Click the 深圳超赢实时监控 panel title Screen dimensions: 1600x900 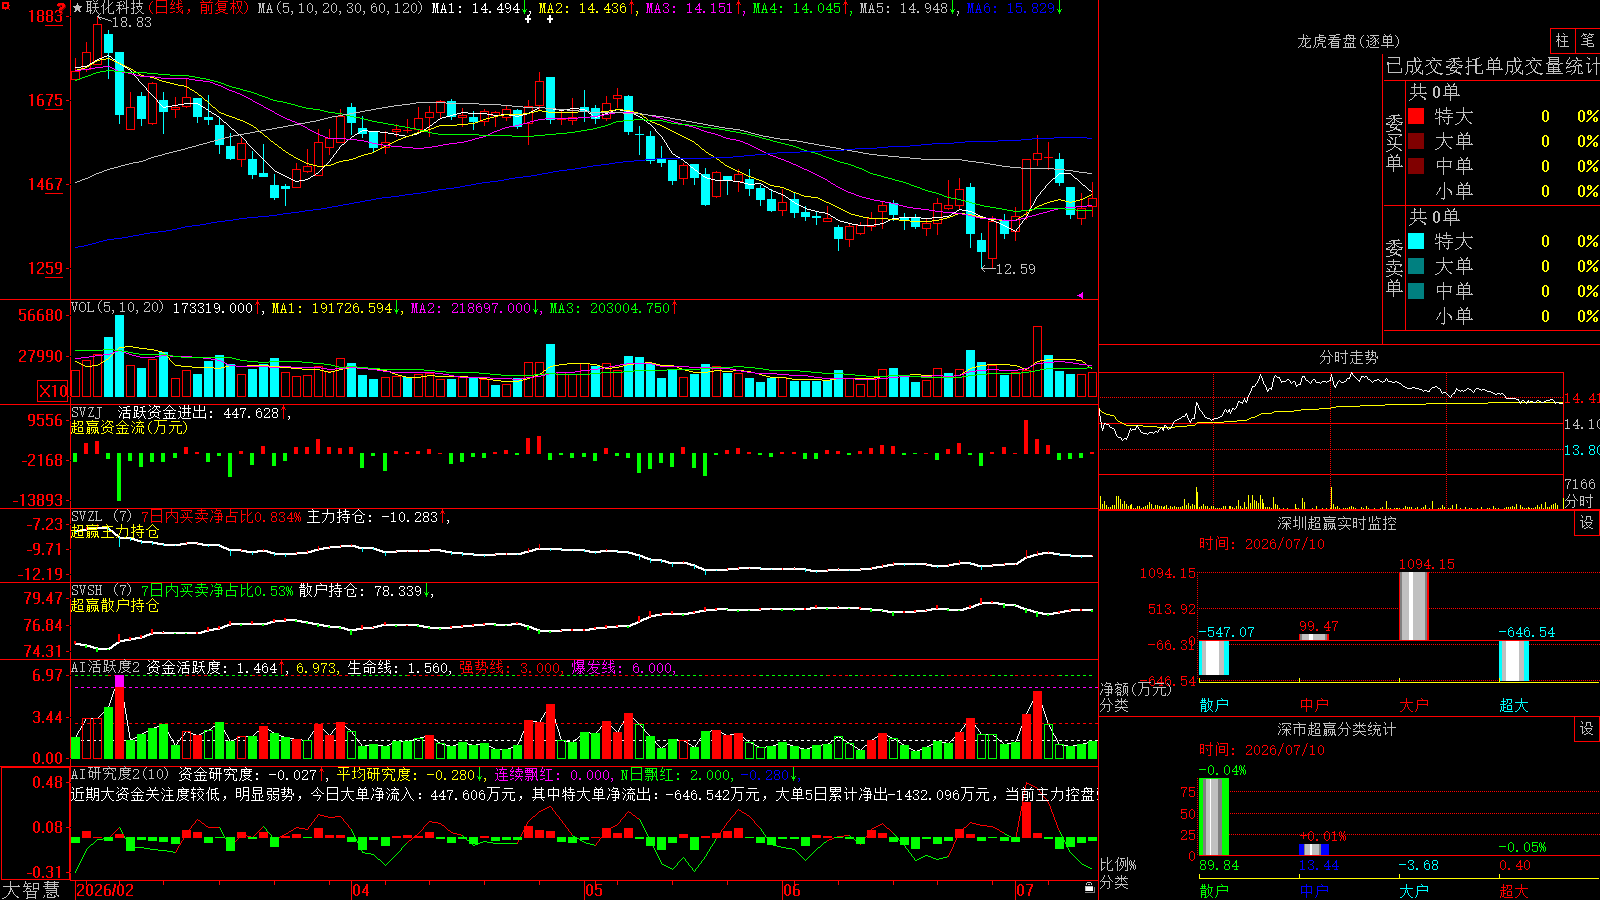pyautogui.click(x=1337, y=523)
